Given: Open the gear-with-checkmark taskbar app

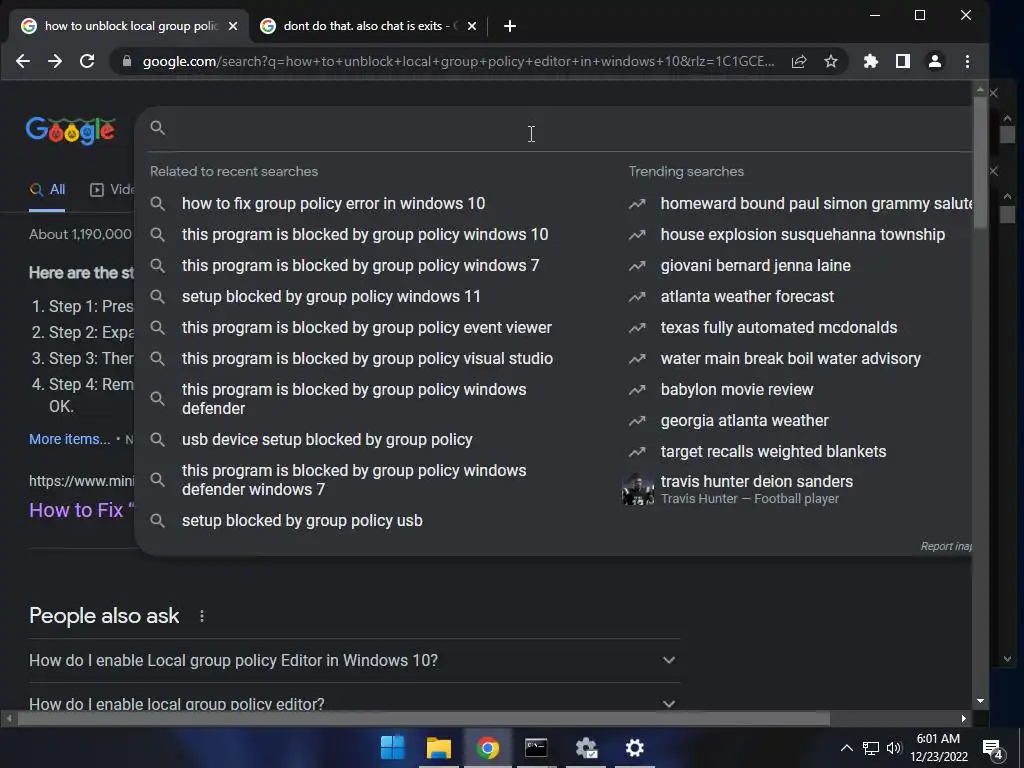Looking at the screenshot, I should click(x=586, y=747).
